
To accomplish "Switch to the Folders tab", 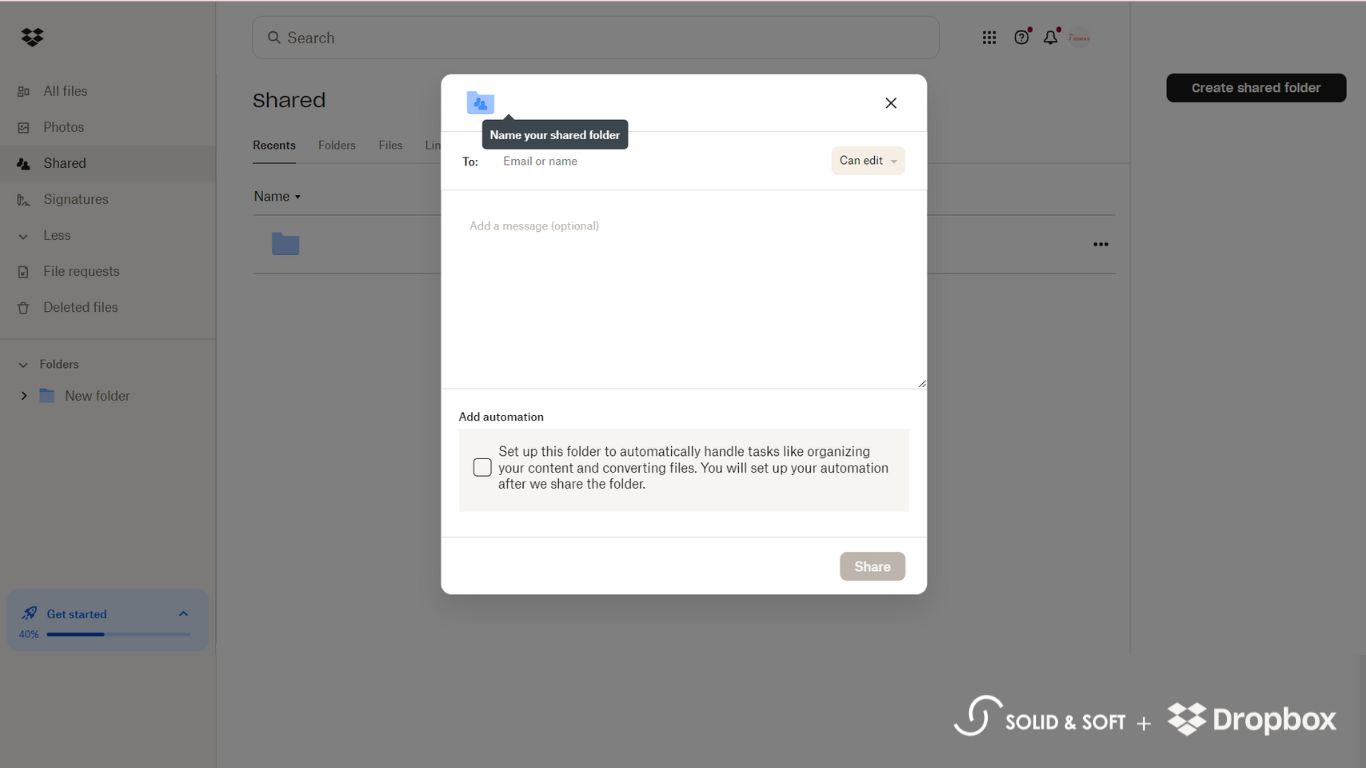I will pos(336,145).
